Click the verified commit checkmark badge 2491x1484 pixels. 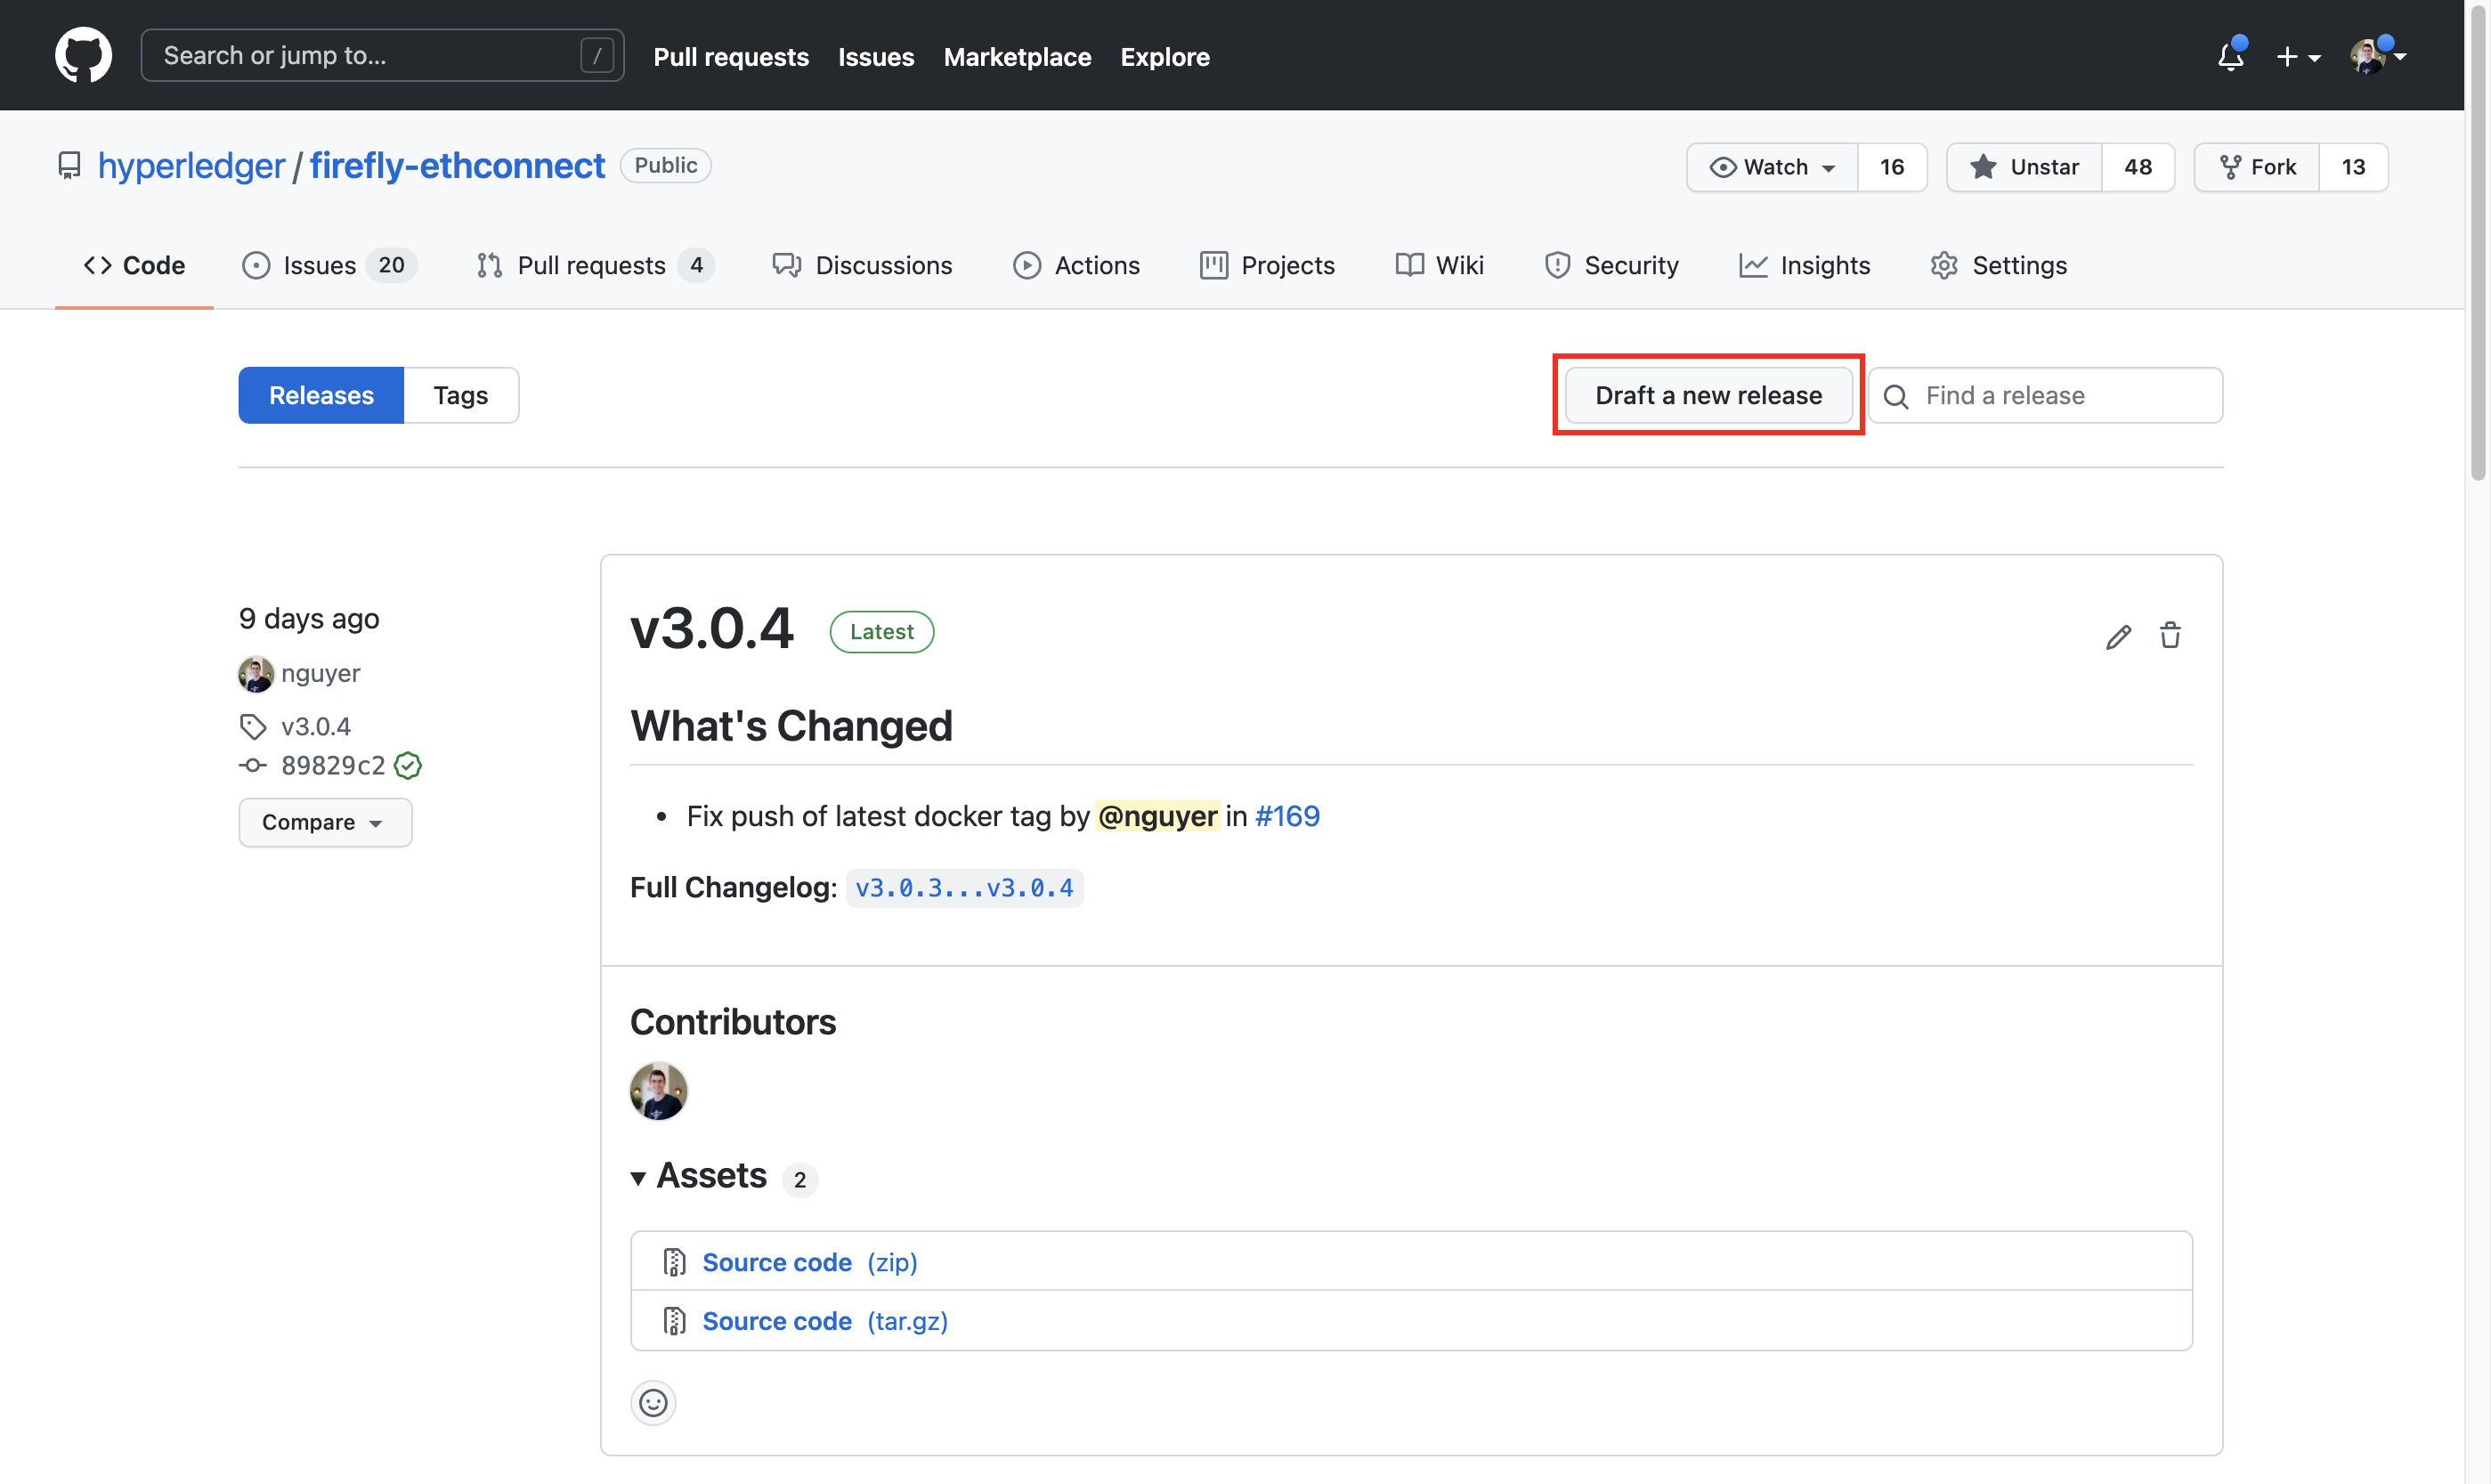tap(408, 766)
